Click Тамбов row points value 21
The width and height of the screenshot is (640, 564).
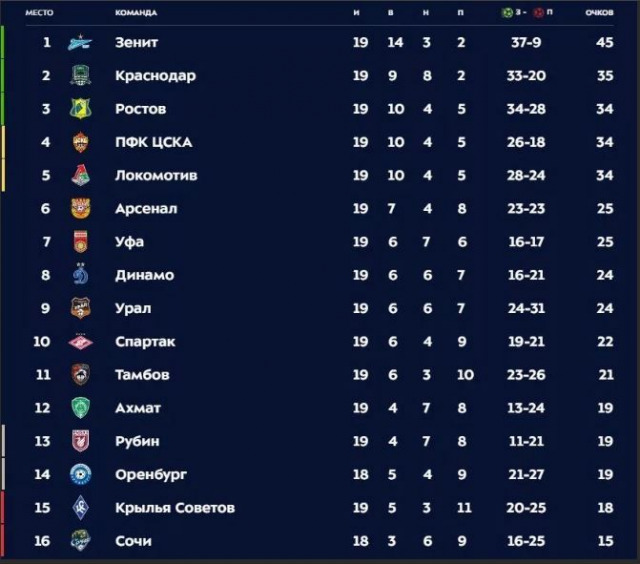602,375
